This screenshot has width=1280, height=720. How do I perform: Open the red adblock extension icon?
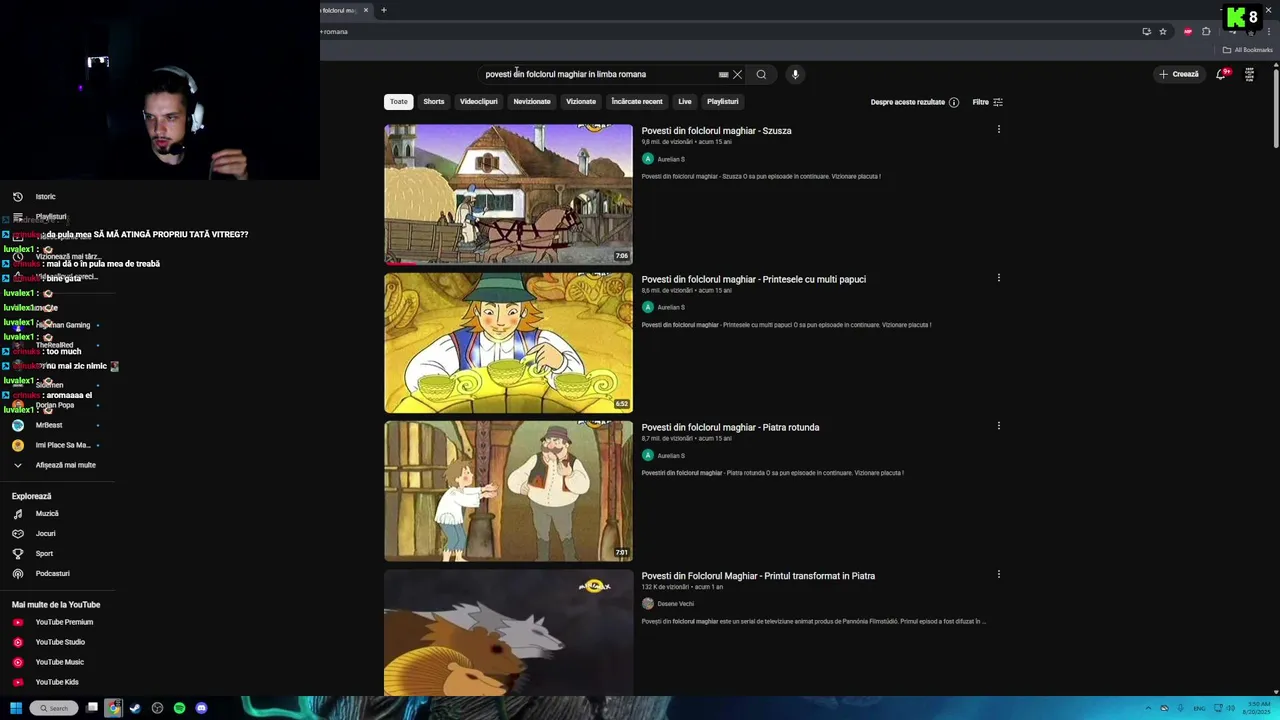coord(1188,32)
